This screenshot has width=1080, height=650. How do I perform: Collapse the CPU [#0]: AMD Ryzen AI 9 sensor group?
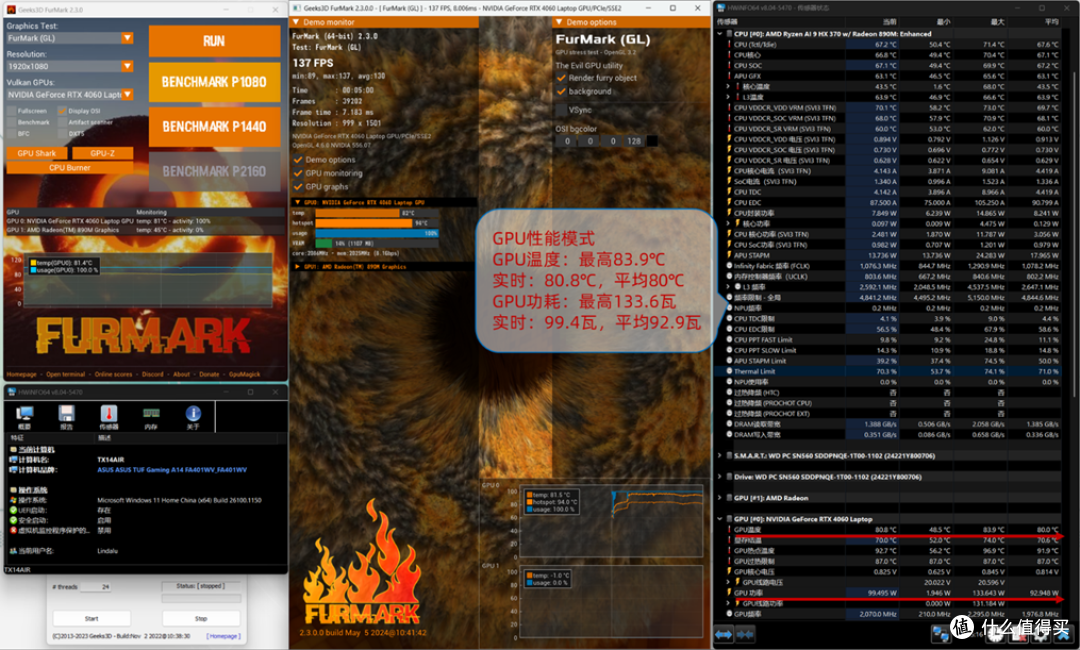720,34
